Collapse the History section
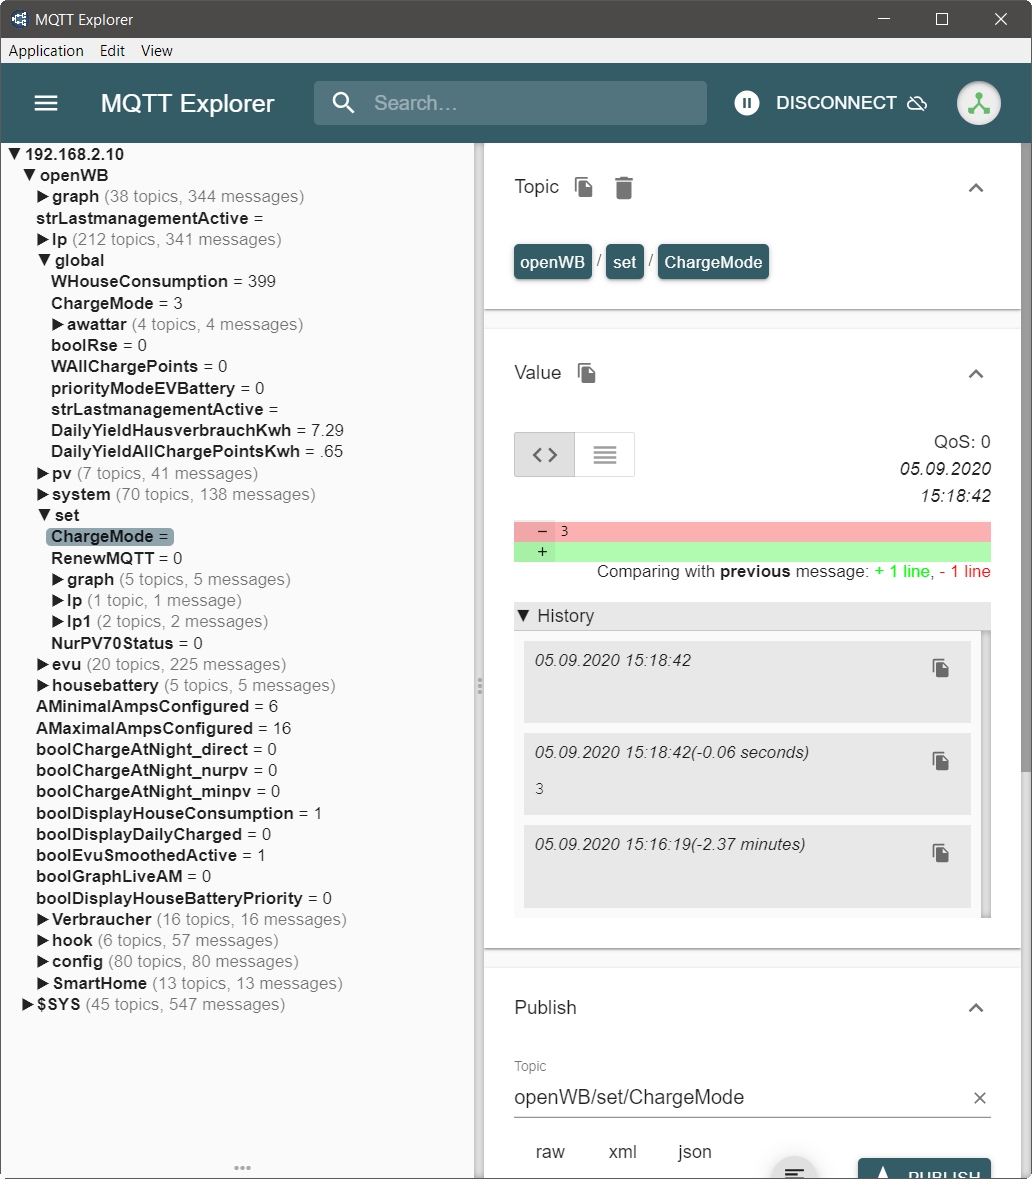The height and width of the screenshot is (1179, 1032). 524,616
